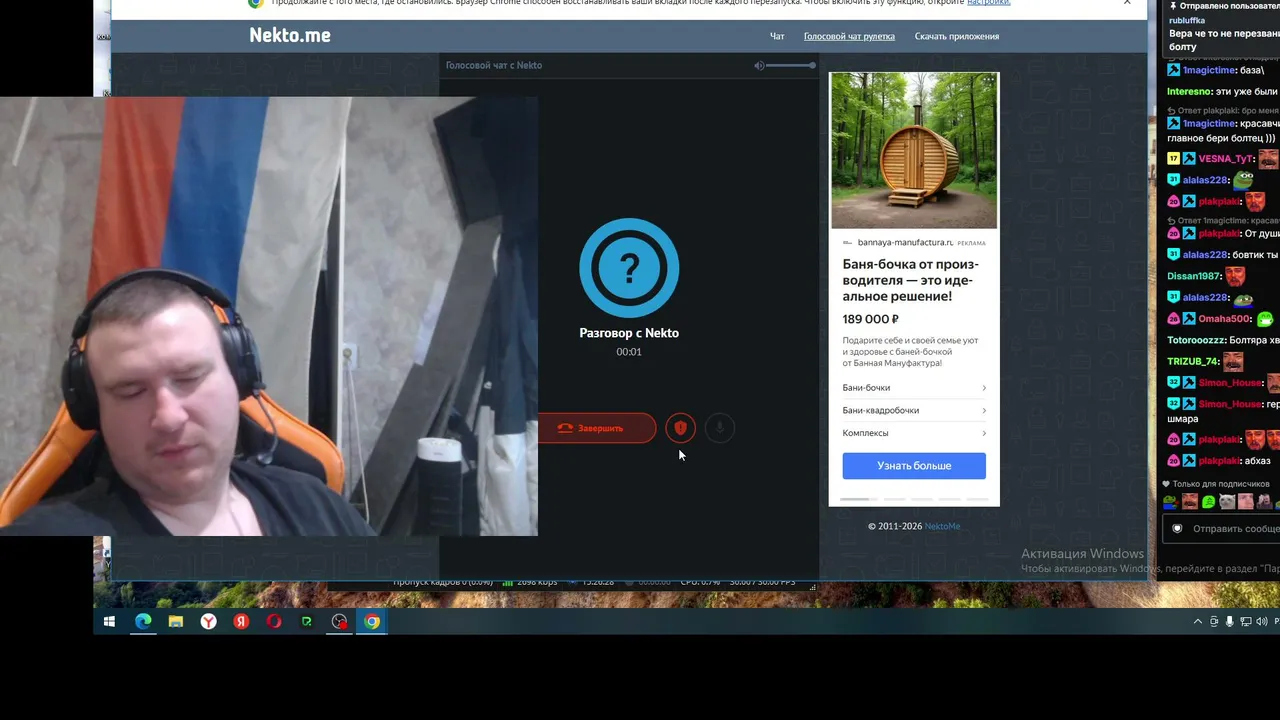
Task: Open the red Yandex Я taskbar icon
Action: coord(241,621)
